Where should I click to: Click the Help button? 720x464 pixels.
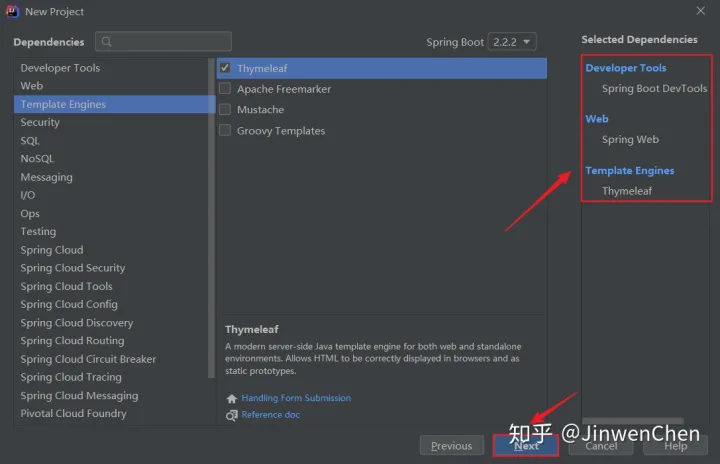click(x=675, y=446)
